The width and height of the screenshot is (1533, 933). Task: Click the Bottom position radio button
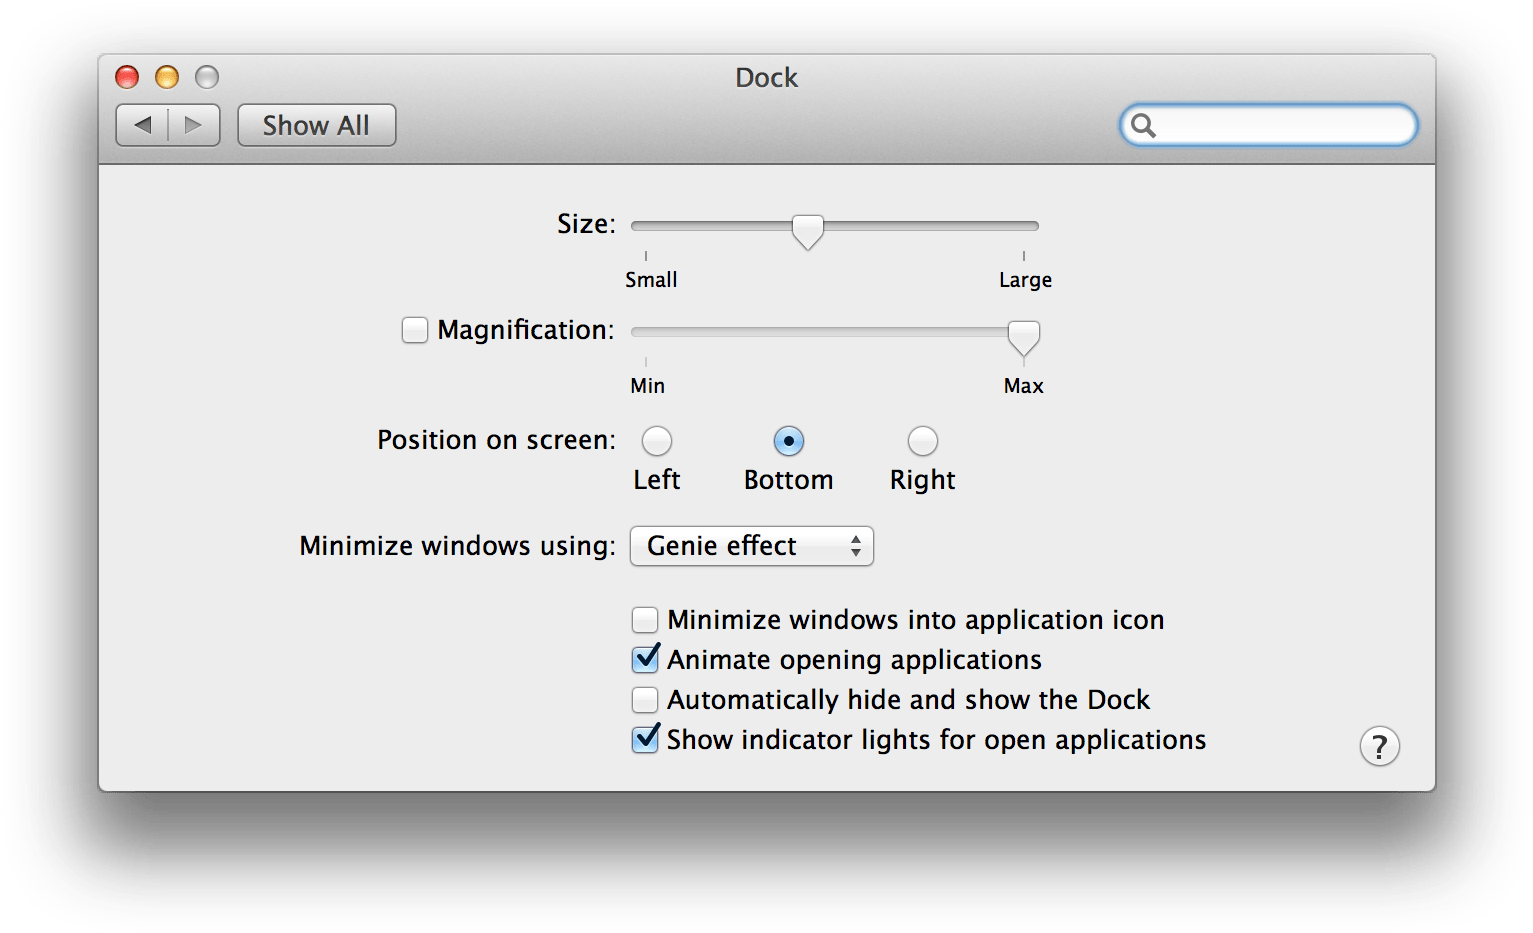click(x=789, y=440)
